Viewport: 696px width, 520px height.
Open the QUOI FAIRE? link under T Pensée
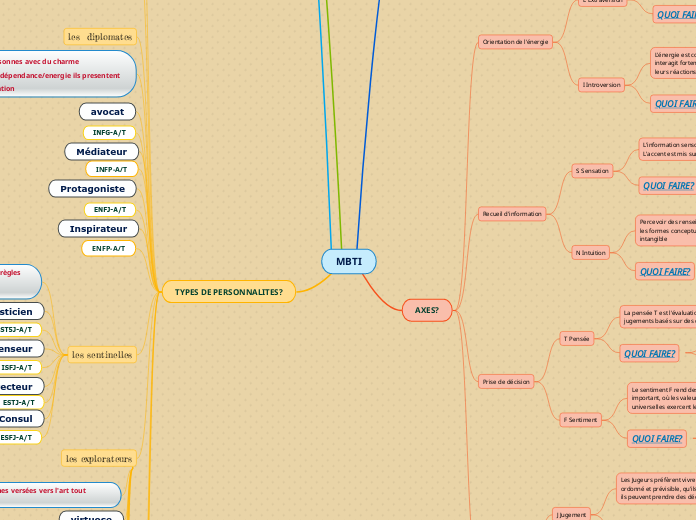tap(649, 353)
